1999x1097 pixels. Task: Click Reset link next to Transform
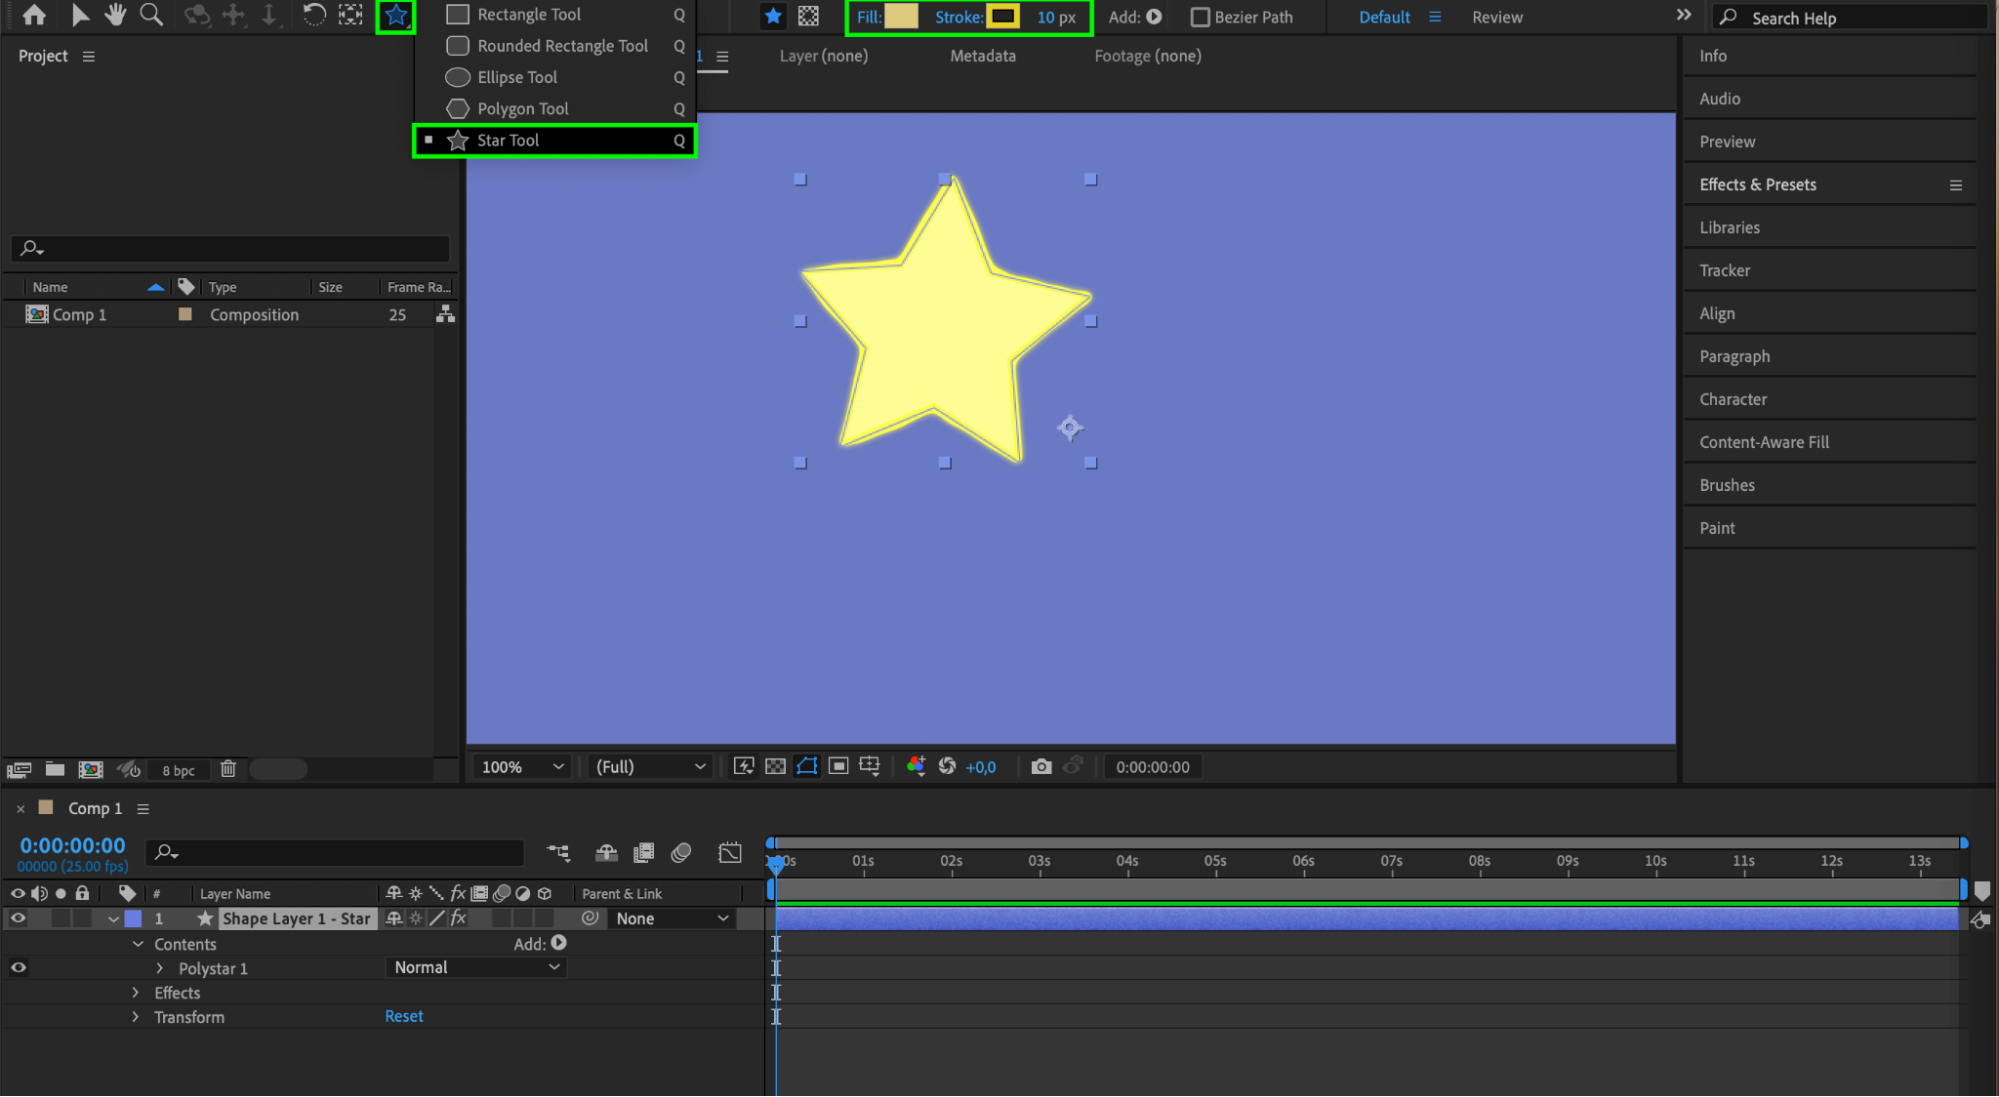point(404,1016)
